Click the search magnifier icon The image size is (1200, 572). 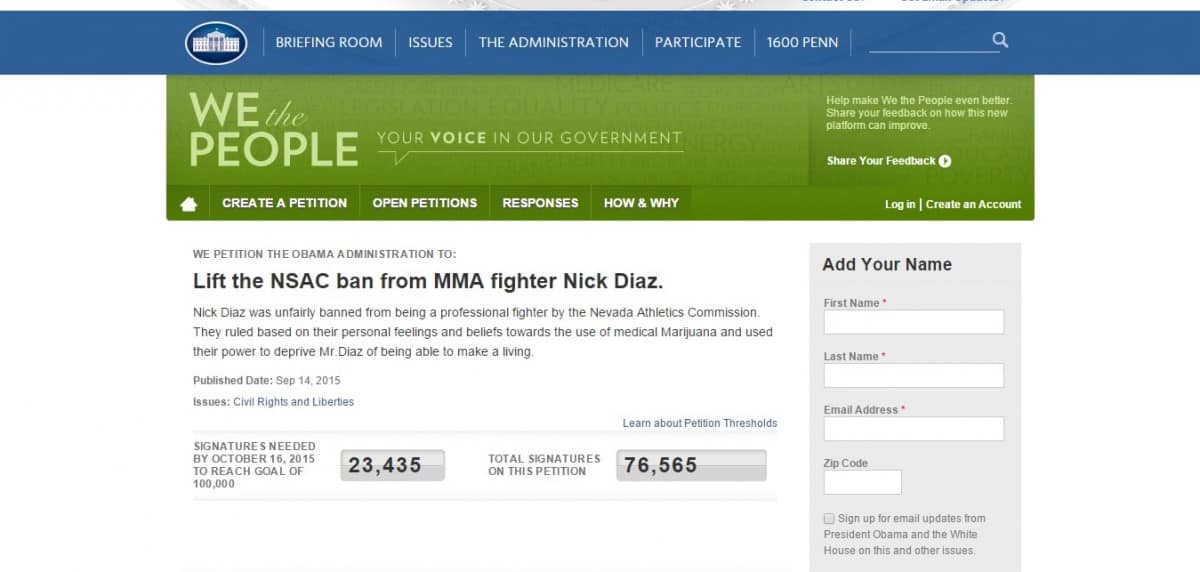(x=1000, y=40)
